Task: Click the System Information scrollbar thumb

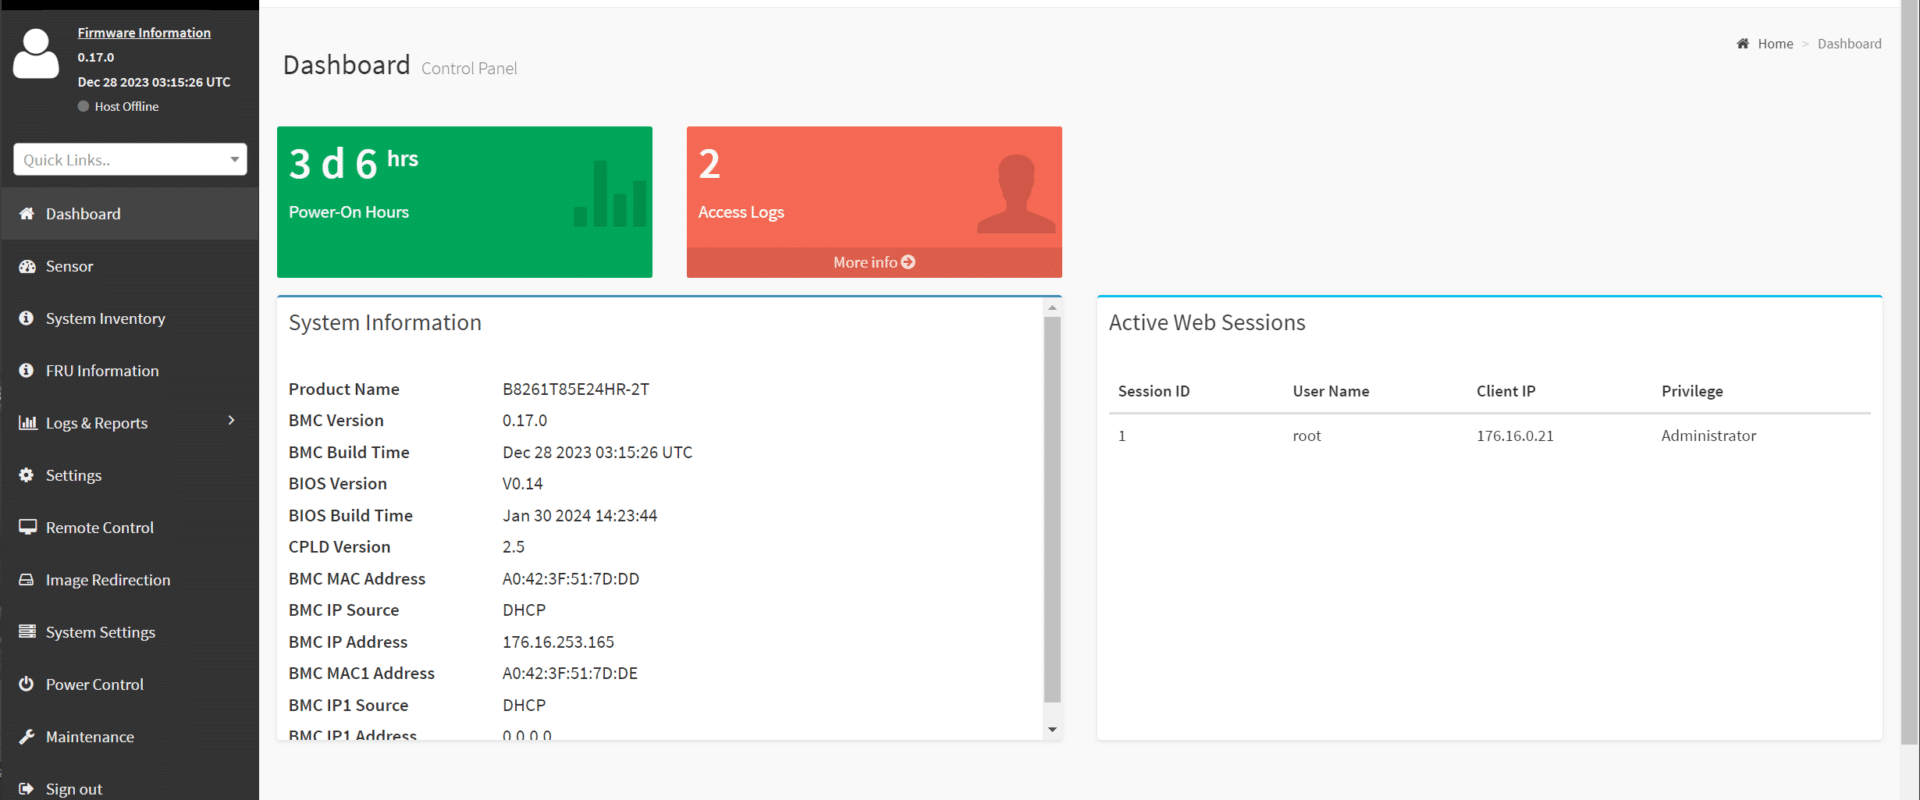Action: [x=1052, y=509]
